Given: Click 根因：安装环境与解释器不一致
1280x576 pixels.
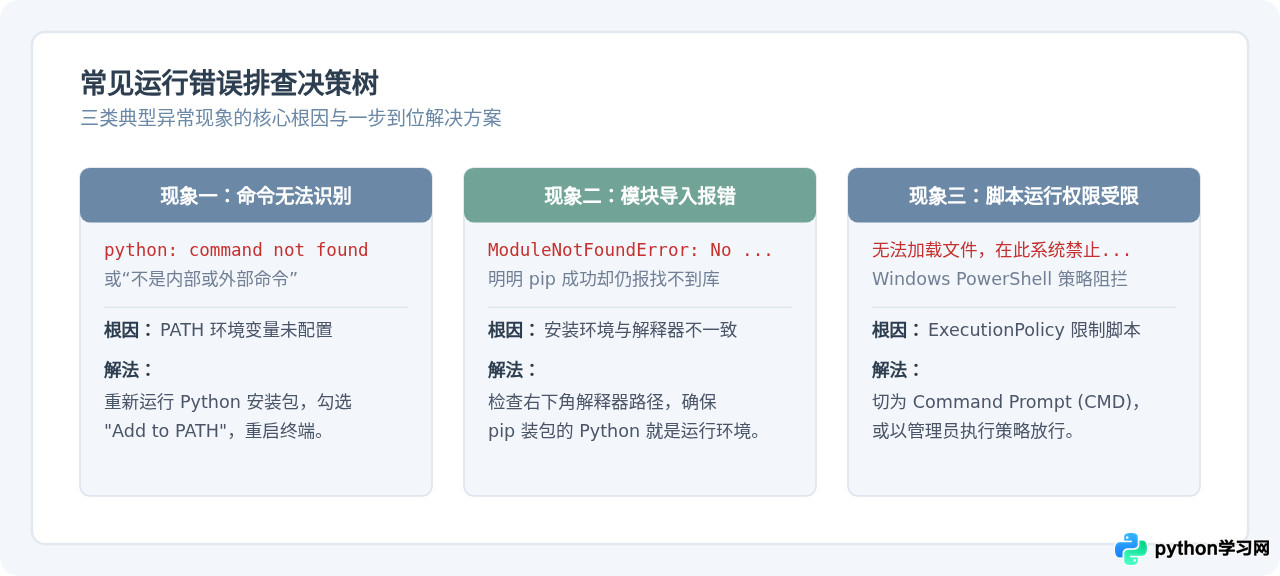Looking at the screenshot, I should pyautogui.click(x=613, y=330).
